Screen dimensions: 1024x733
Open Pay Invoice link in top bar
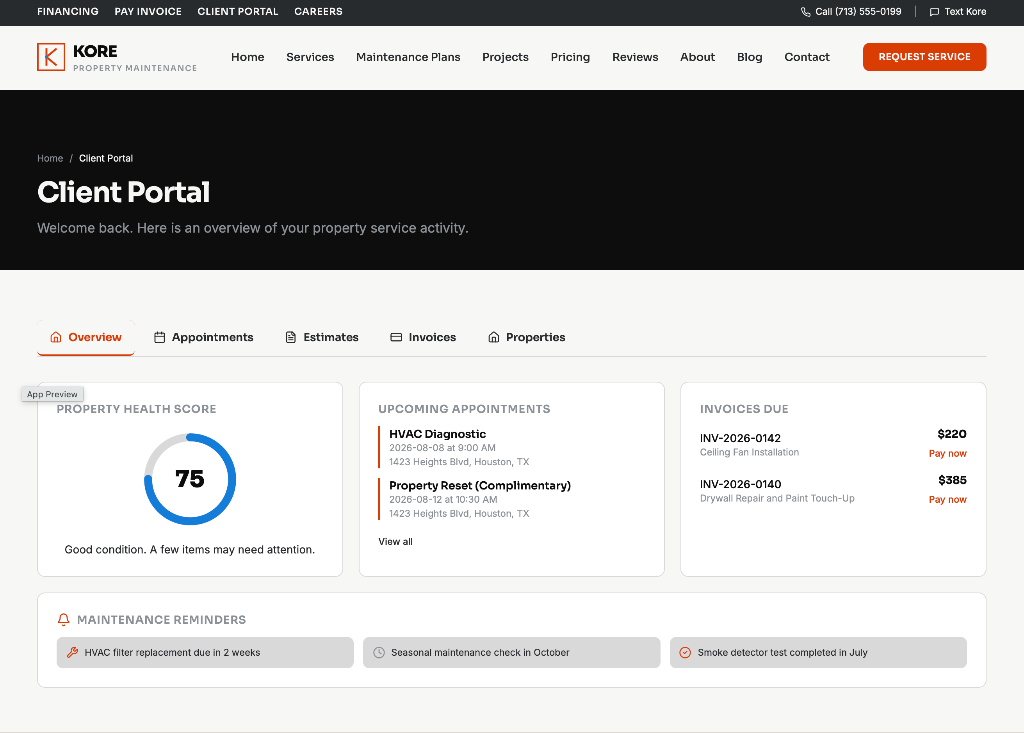click(148, 12)
